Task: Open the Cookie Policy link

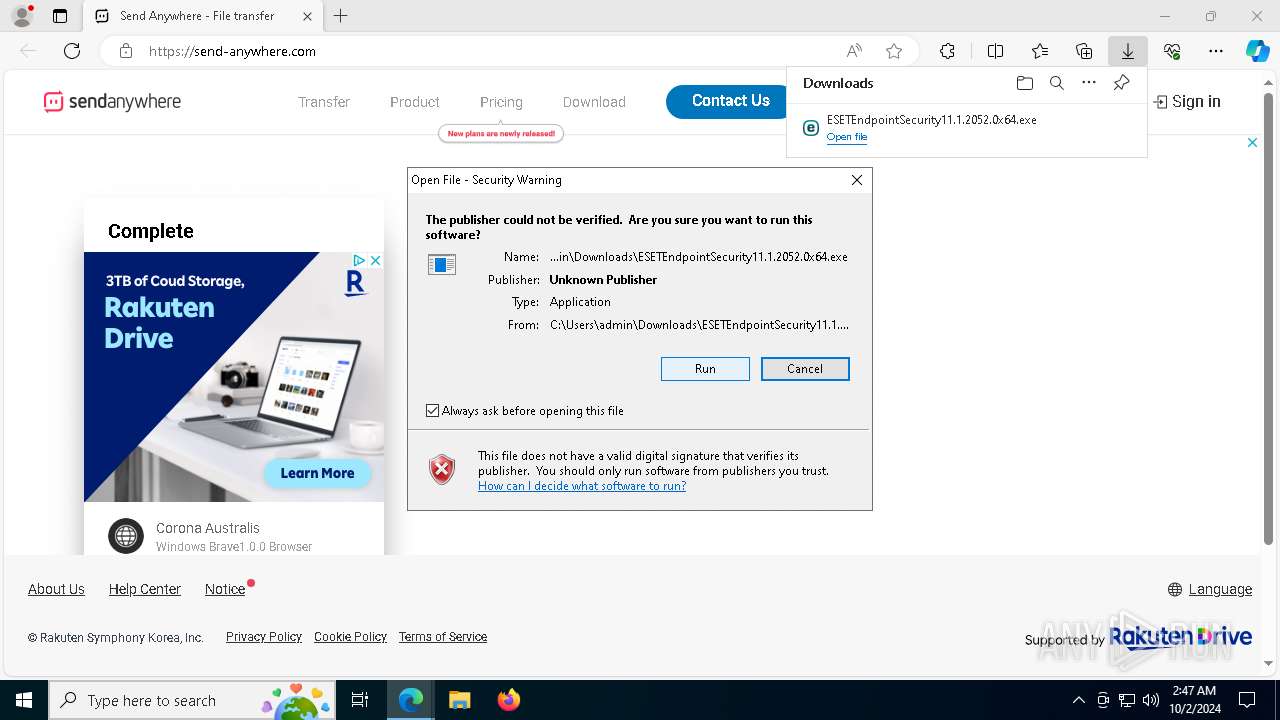Action: [x=350, y=637]
